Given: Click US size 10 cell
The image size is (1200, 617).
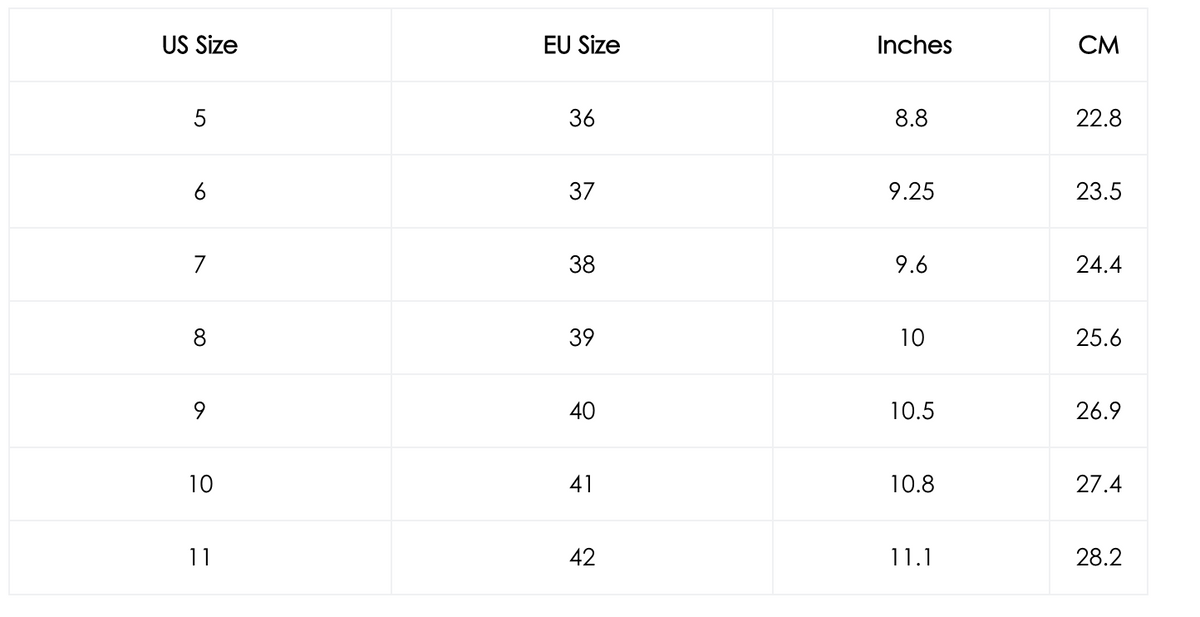Looking at the screenshot, I should (x=200, y=484).
